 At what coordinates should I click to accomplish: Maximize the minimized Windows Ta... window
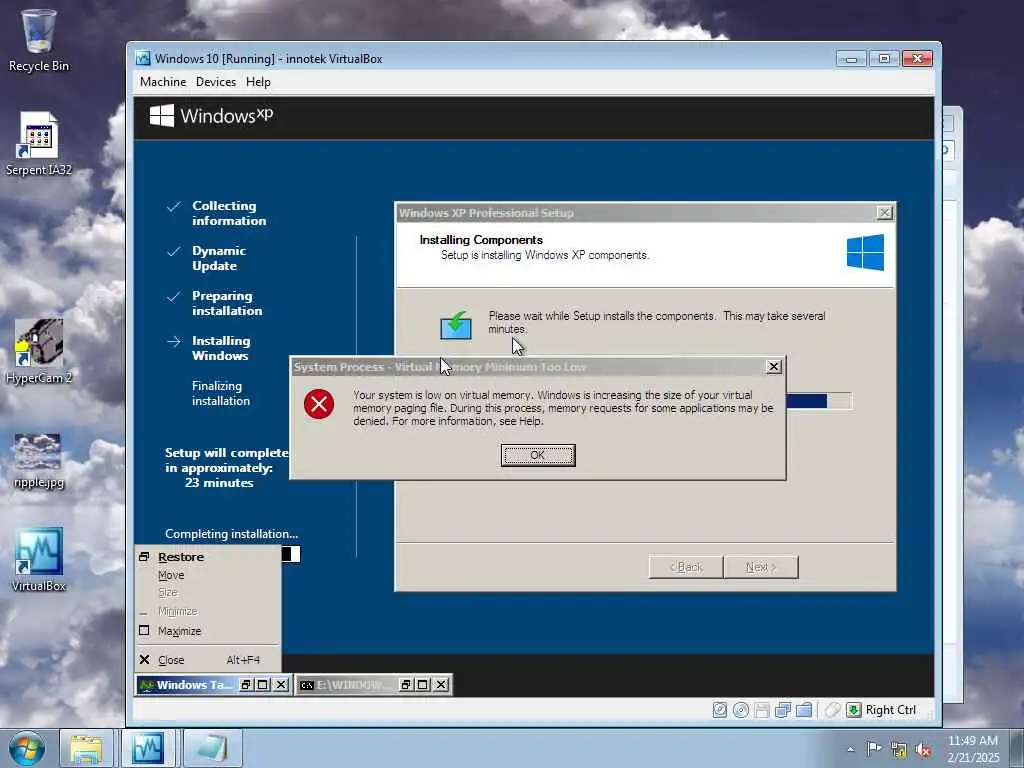tap(263, 684)
